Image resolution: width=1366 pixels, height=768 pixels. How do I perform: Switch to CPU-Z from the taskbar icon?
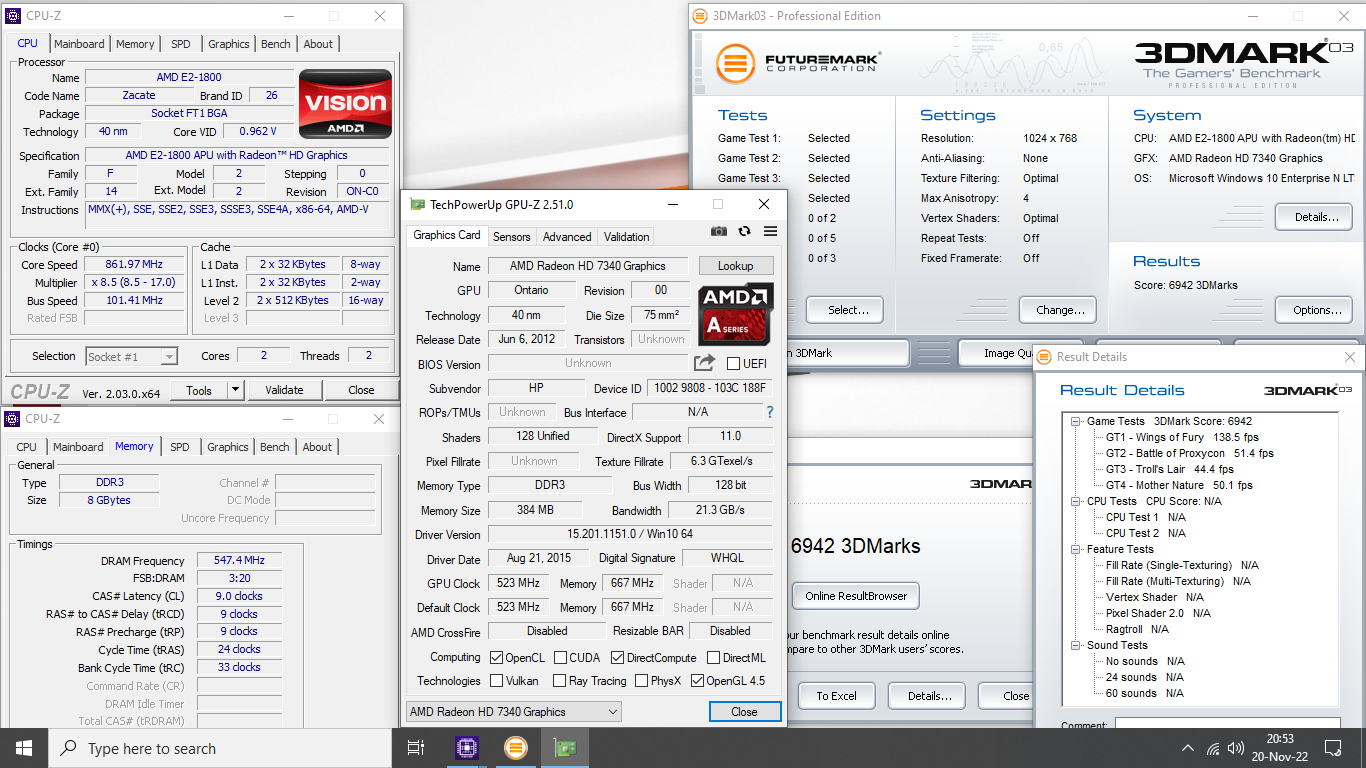[466, 748]
